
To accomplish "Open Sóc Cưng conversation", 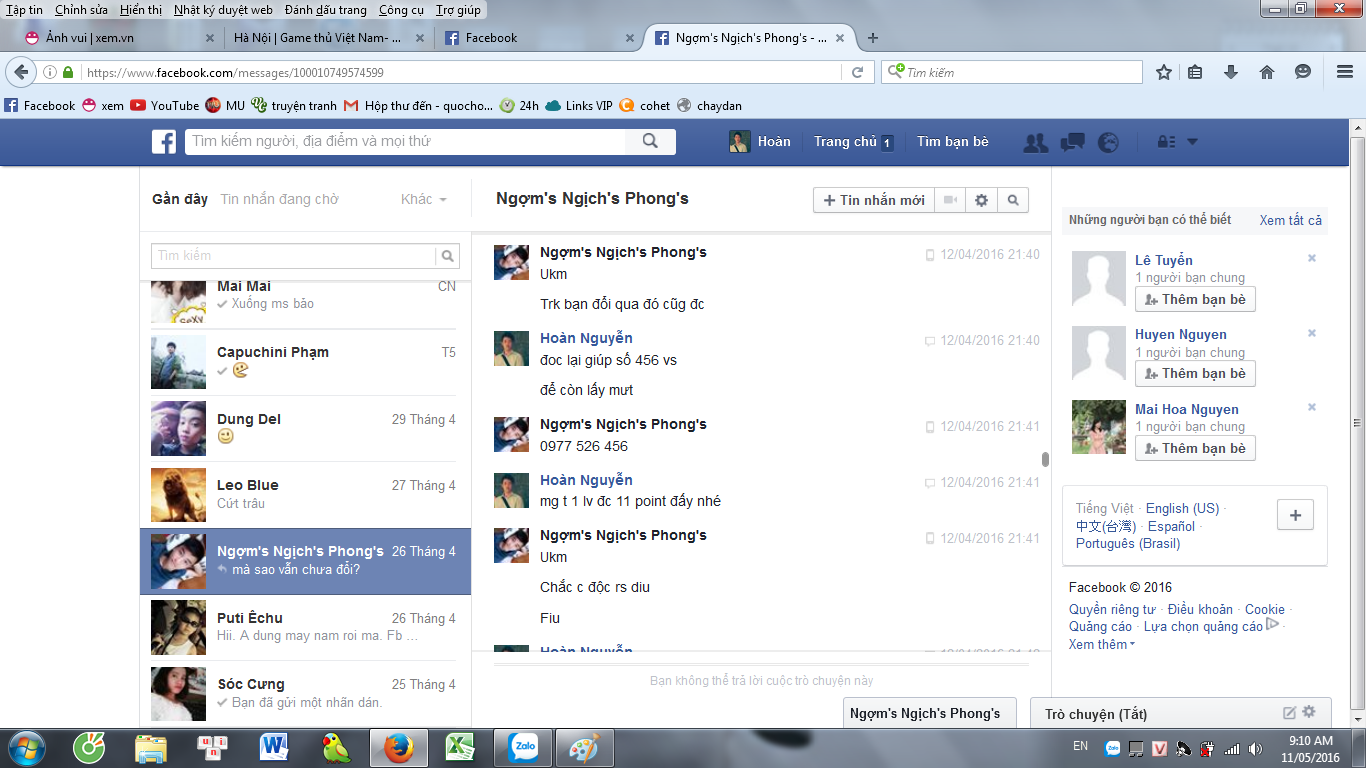I will pos(305,694).
